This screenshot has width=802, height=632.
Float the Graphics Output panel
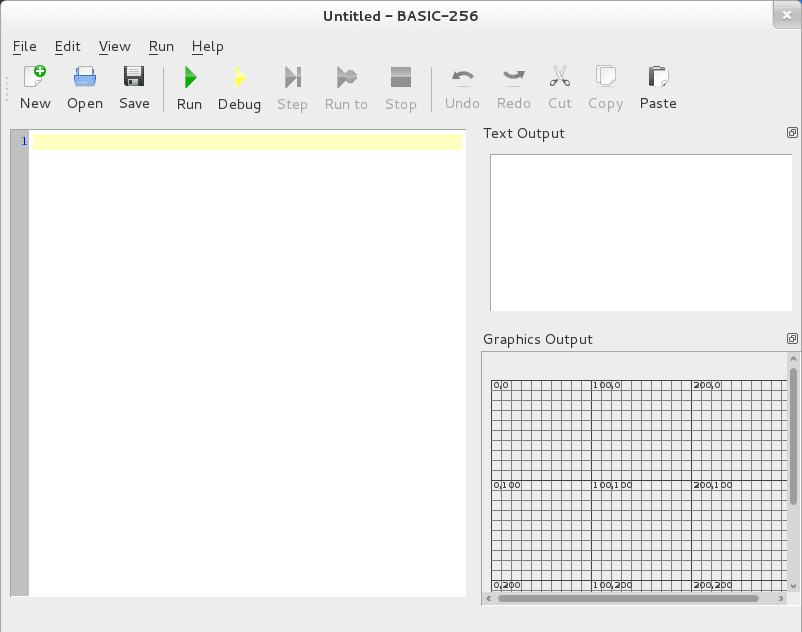tap(792, 338)
